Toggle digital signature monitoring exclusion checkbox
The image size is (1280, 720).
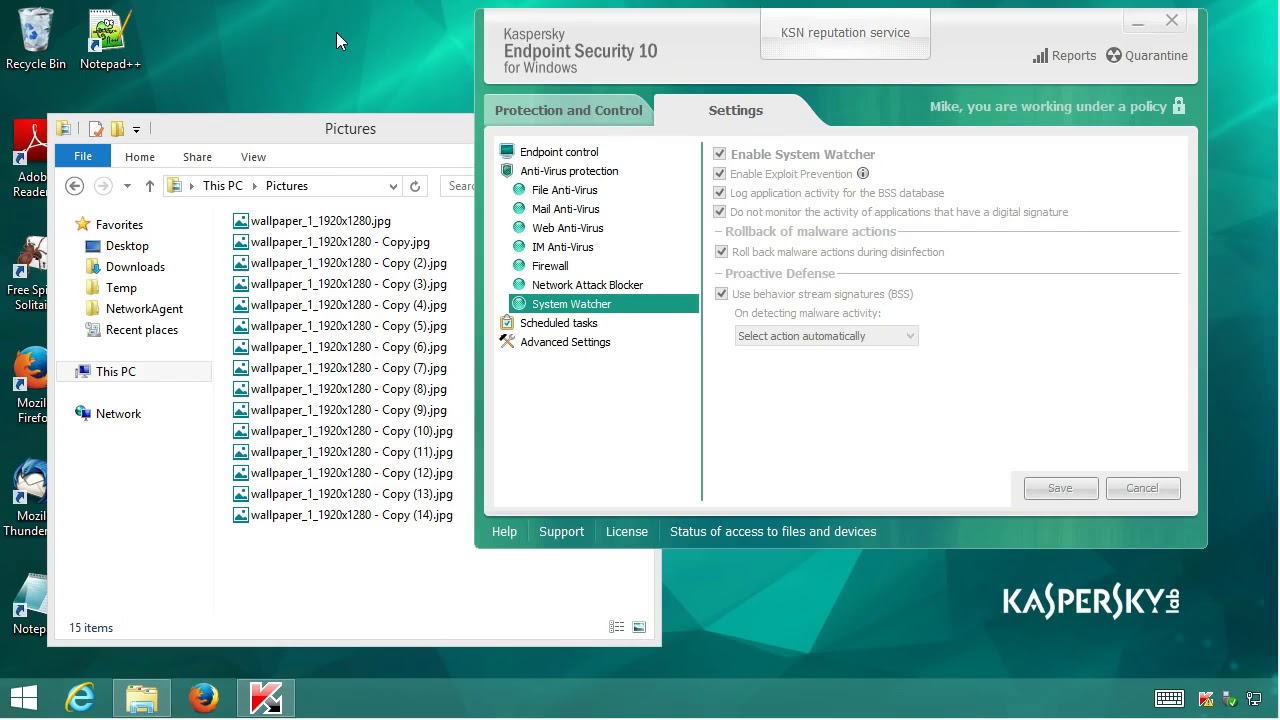(x=719, y=212)
